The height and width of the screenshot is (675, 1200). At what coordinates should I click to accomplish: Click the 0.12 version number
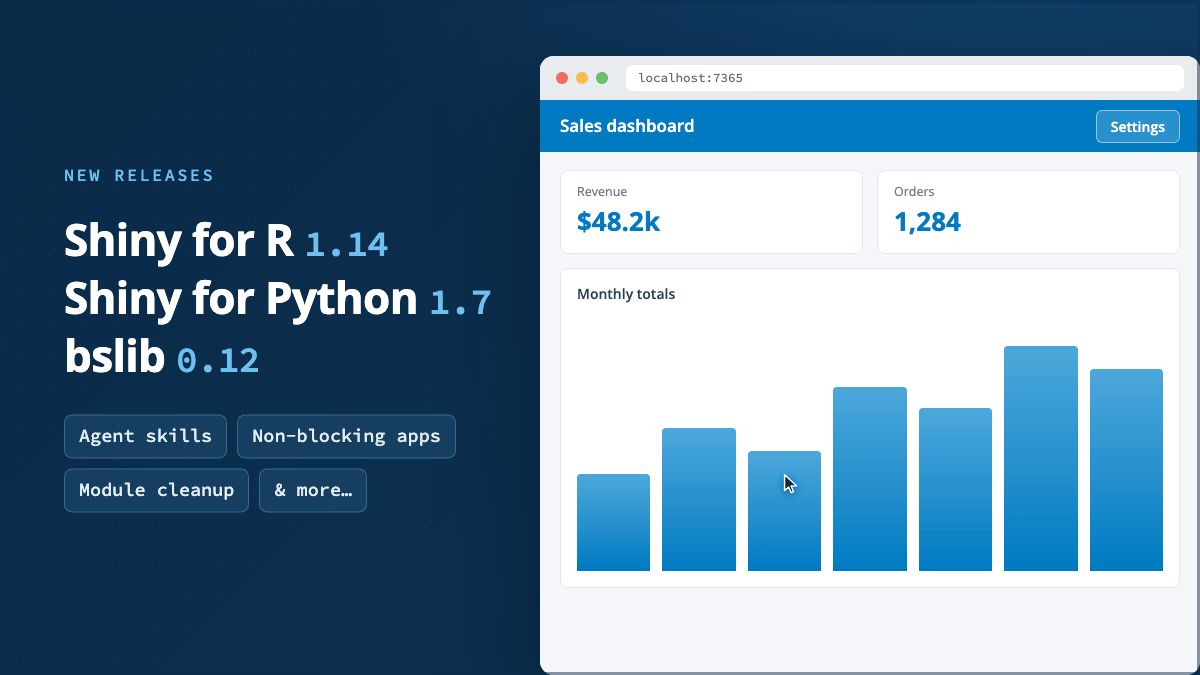pyautogui.click(x=218, y=360)
